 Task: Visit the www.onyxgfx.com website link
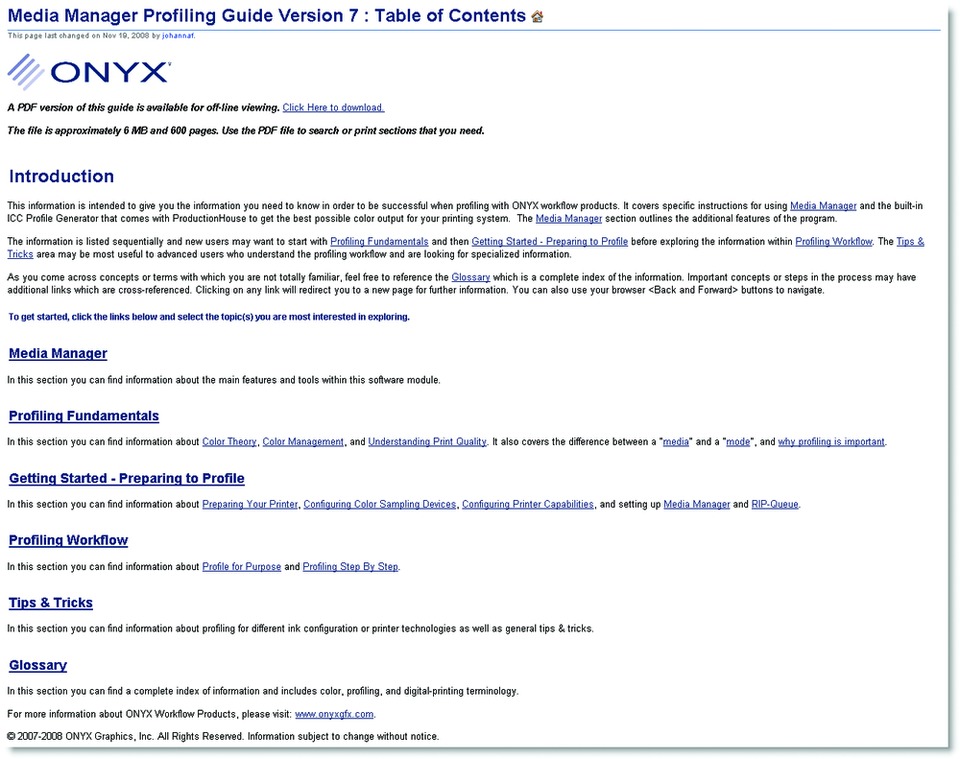click(334, 714)
